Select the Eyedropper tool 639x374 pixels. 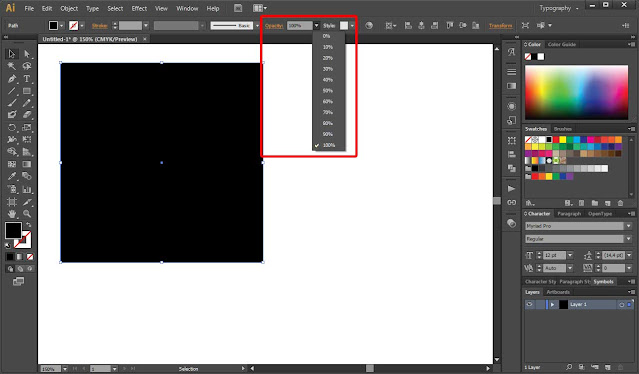pyautogui.click(x=11, y=176)
